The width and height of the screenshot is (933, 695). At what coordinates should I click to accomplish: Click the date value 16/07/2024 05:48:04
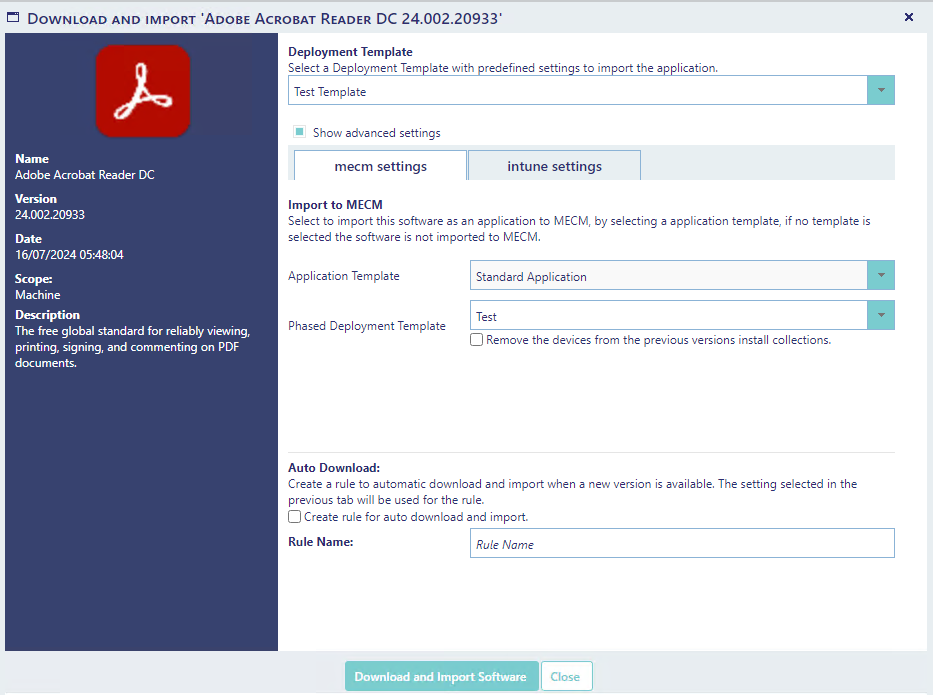69,255
